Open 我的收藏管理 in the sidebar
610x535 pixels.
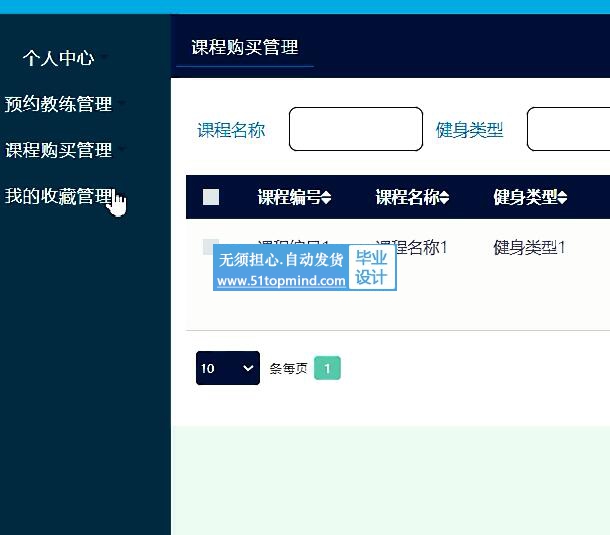(x=59, y=196)
